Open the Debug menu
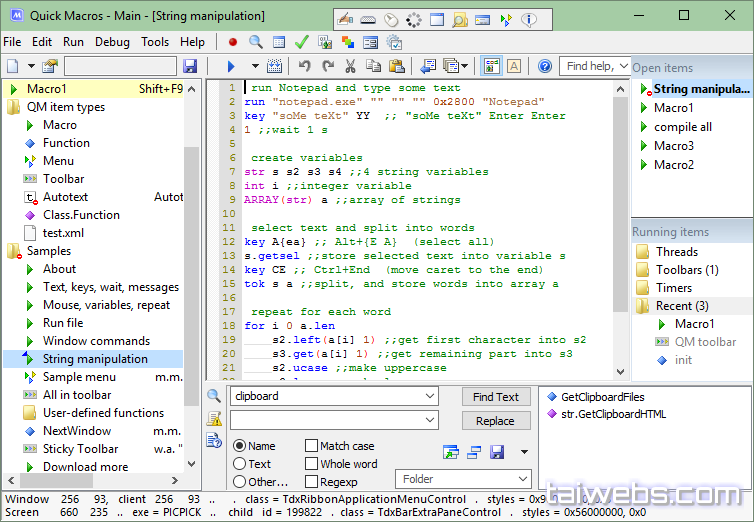Viewport: 754px width, 522px height. [112, 42]
